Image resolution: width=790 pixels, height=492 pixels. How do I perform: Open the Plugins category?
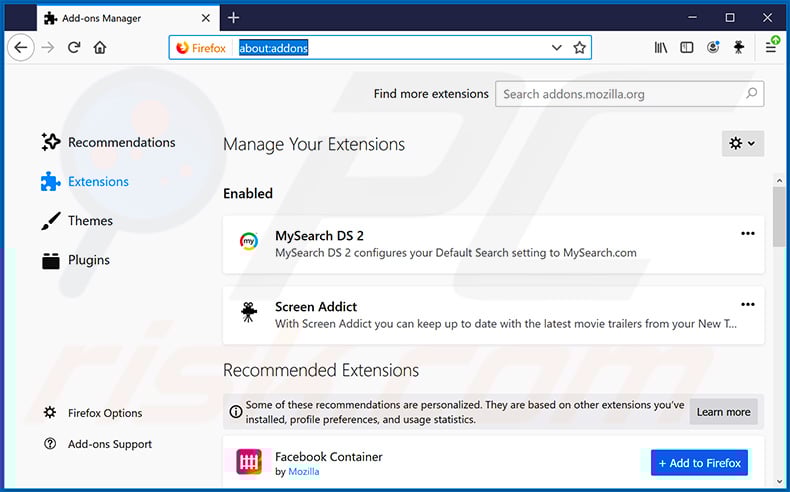[75, 260]
